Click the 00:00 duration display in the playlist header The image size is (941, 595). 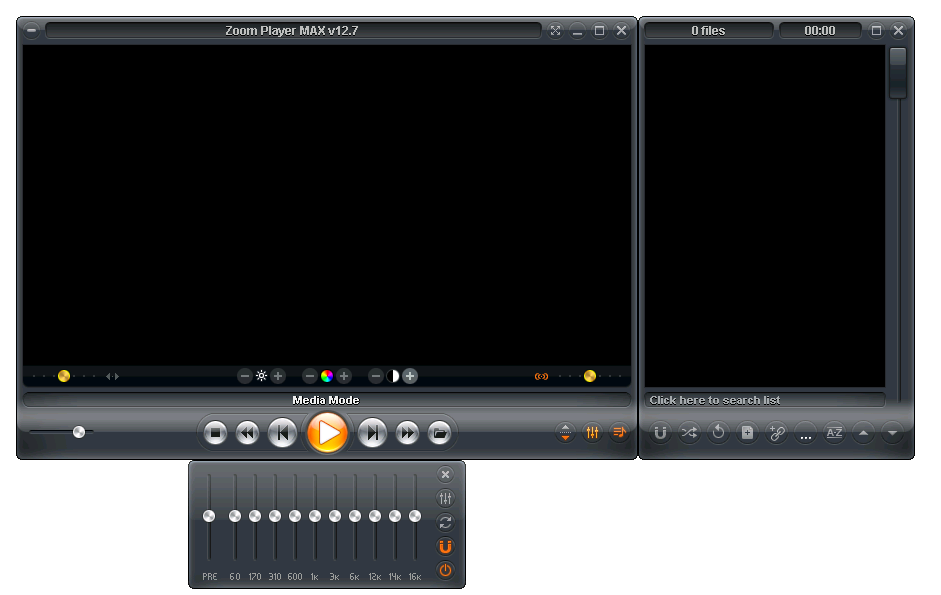pos(820,31)
